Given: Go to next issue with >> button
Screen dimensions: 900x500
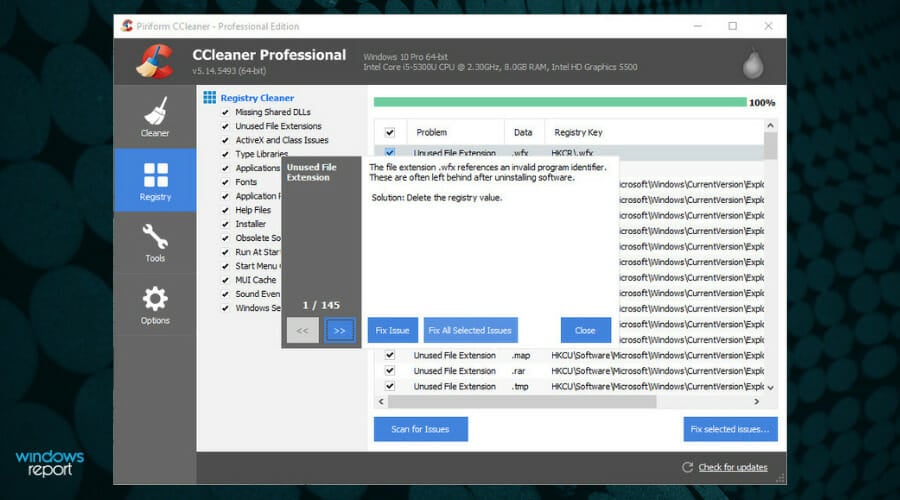Looking at the screenshot, I should (x=339, y=331).
